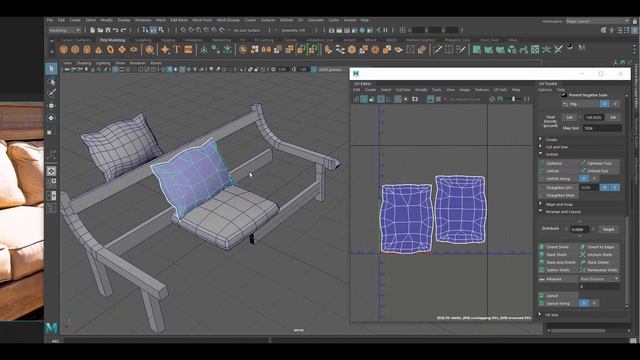Select the Rotate tool in Tool Box

[x=51, y=118]
